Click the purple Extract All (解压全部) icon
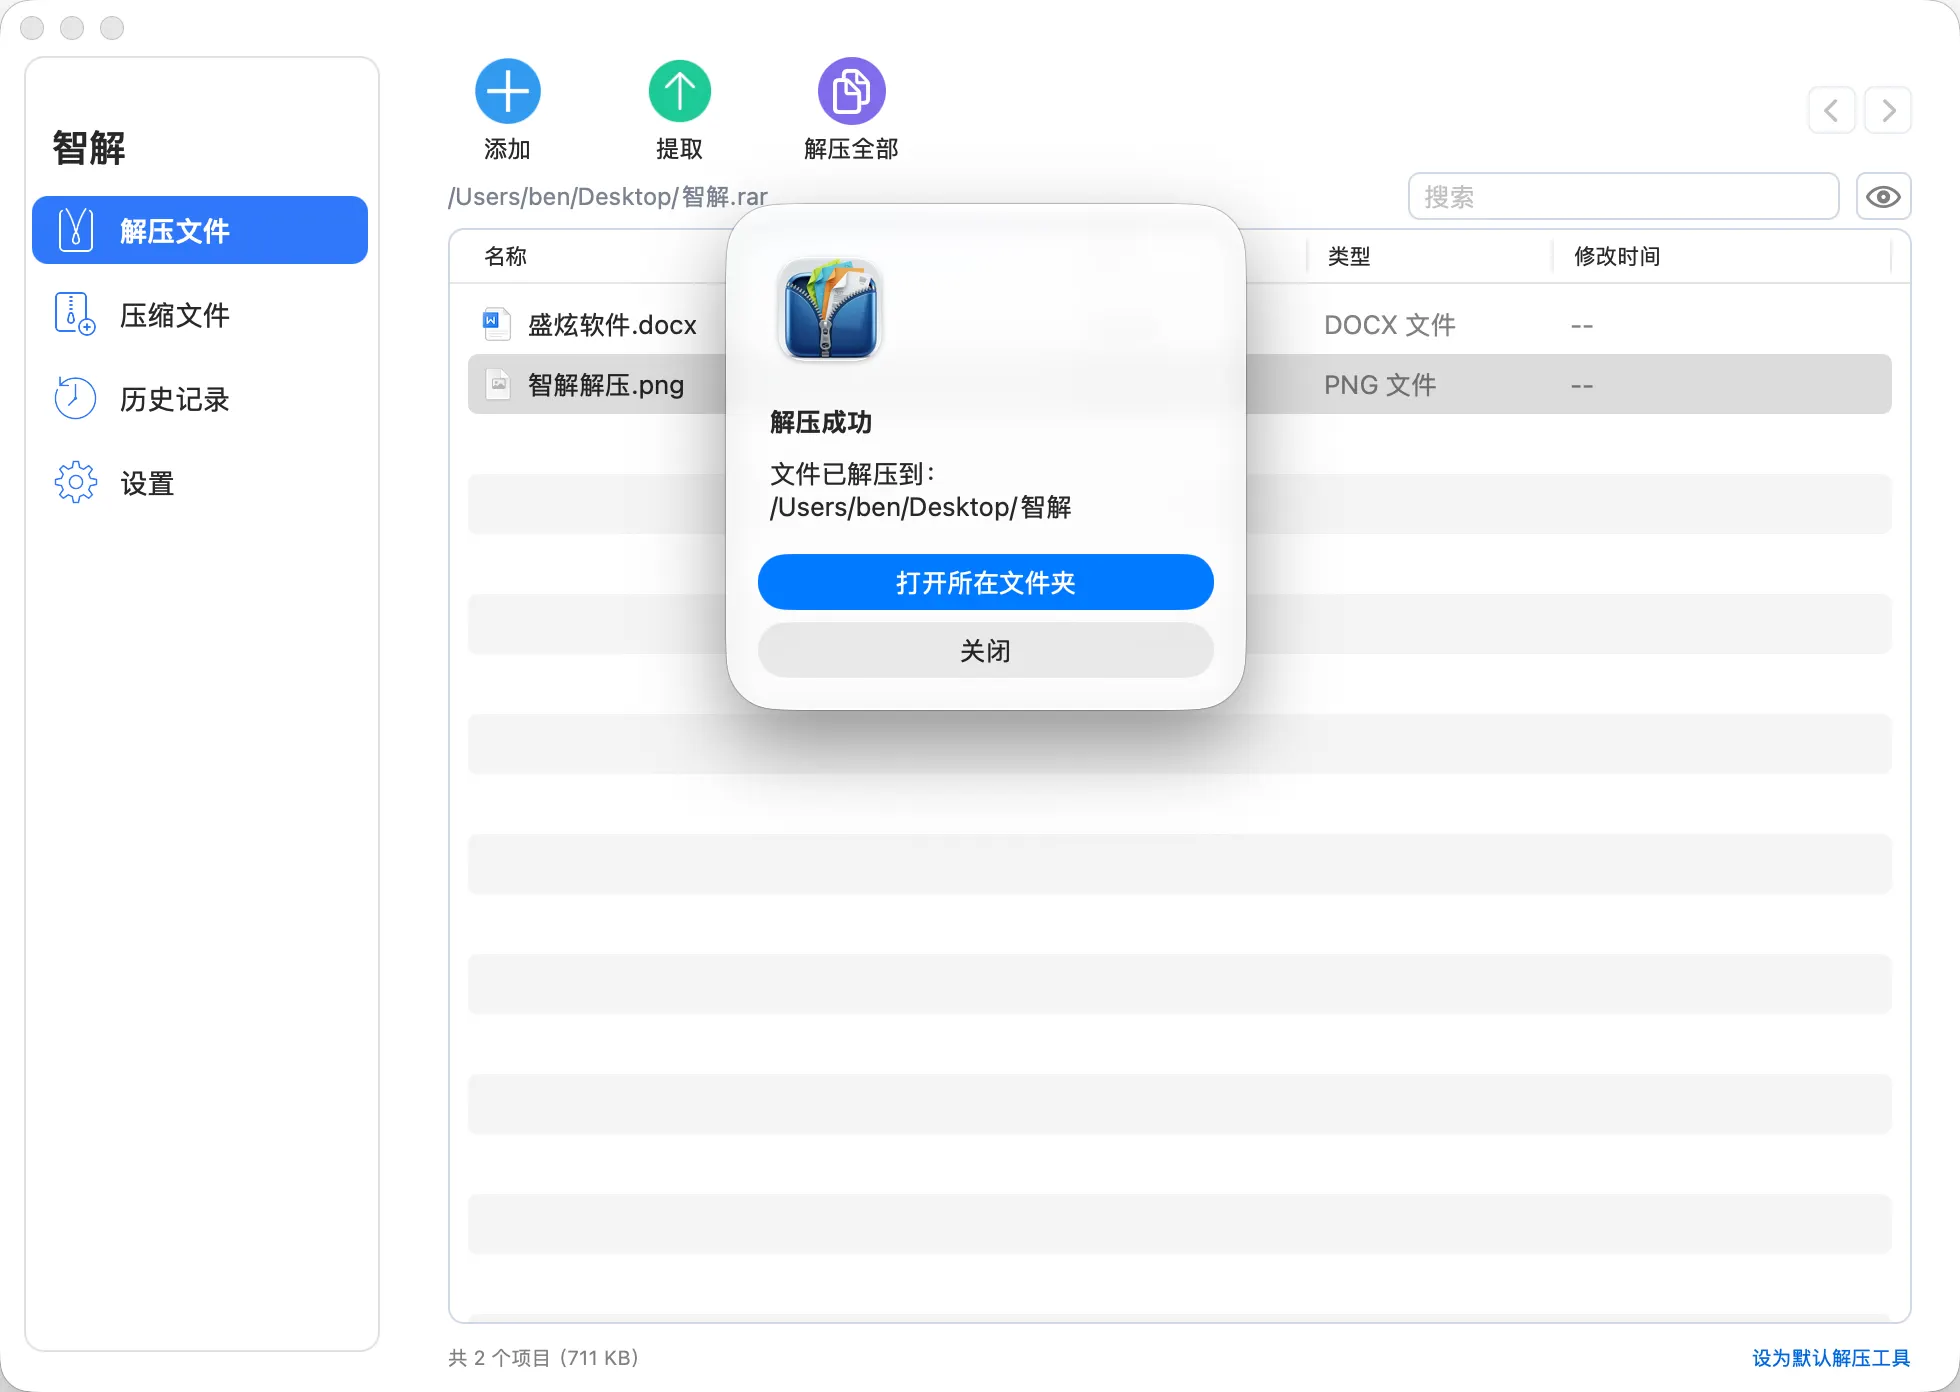Viewport: 1960px width, 1392px height. click(x=852, y=91)
